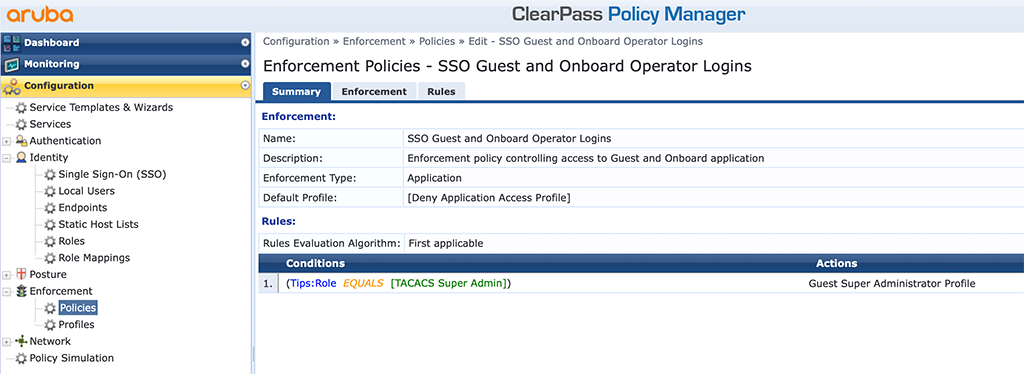Click gear icon beside Policy Simulation
The image size is (1024, 374).
tap(22, 358)
